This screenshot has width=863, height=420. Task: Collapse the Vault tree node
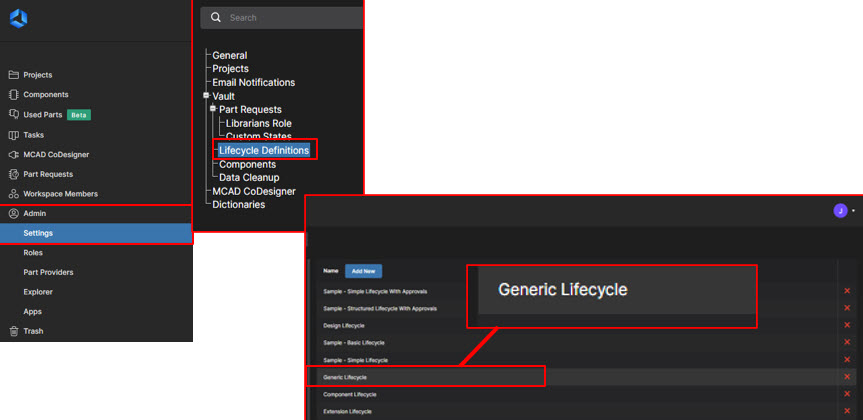tap(205, 96)
